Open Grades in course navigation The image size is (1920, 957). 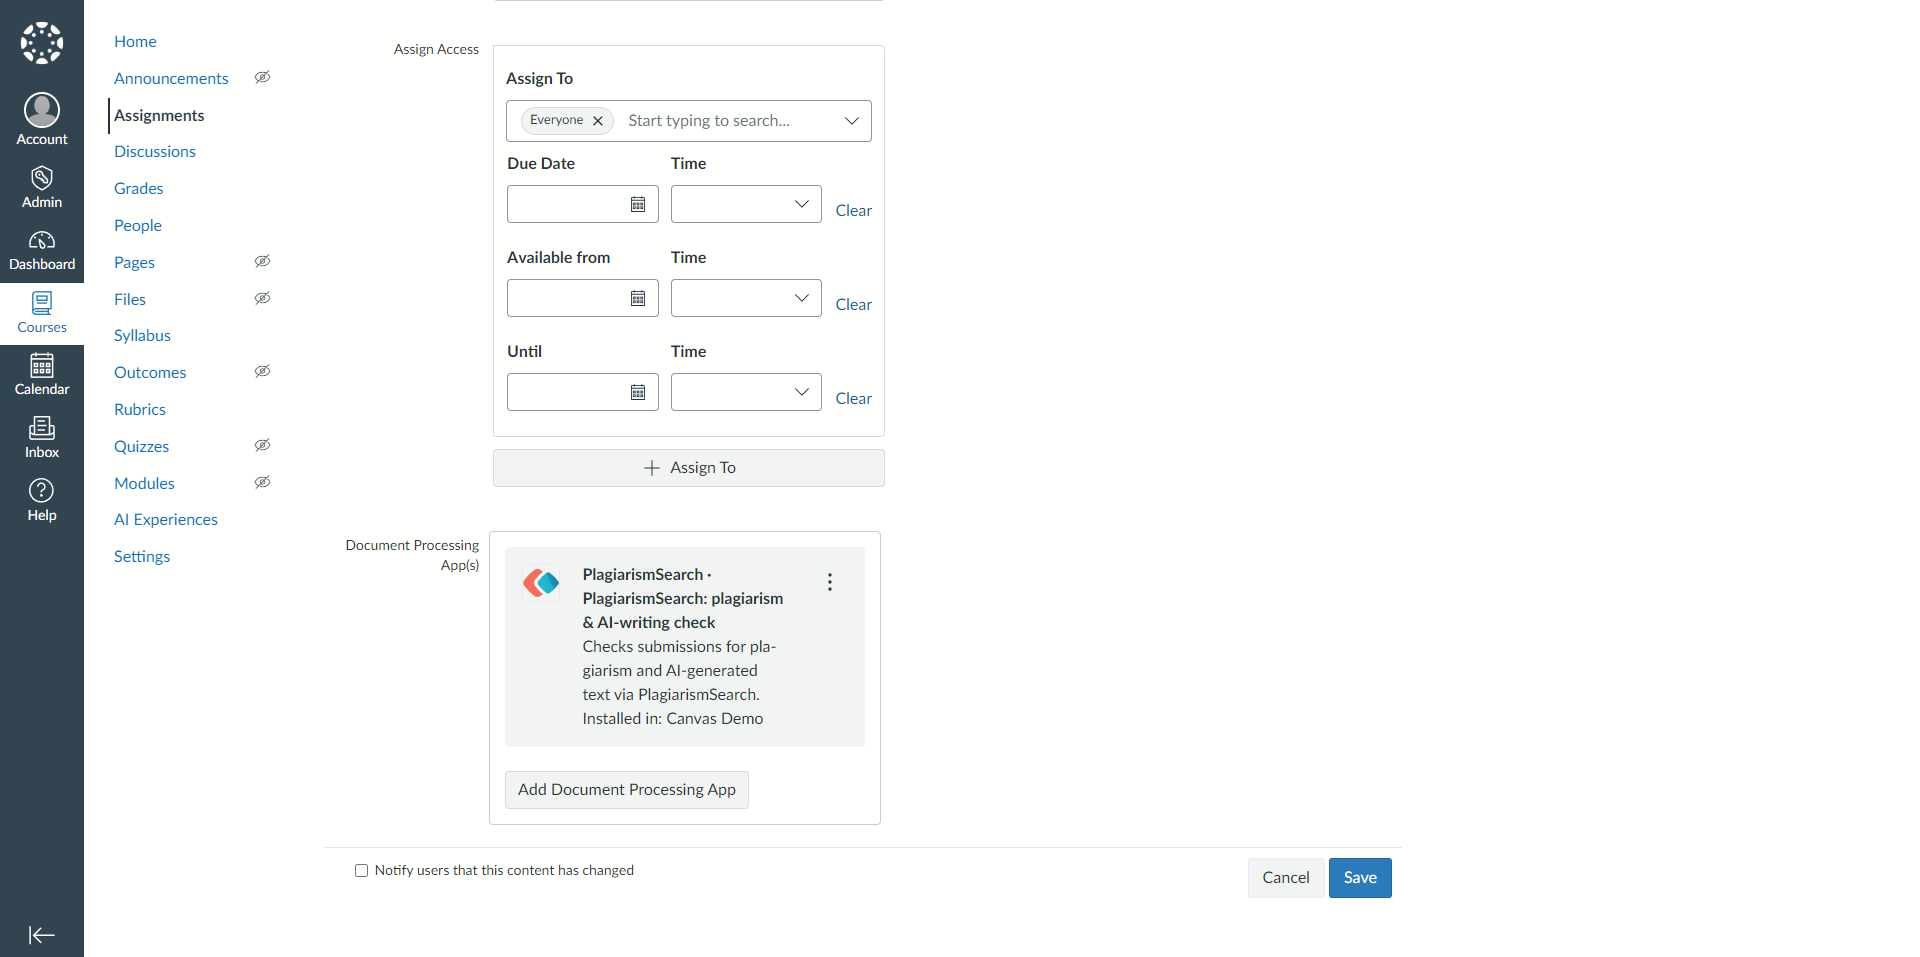[138, 188]
